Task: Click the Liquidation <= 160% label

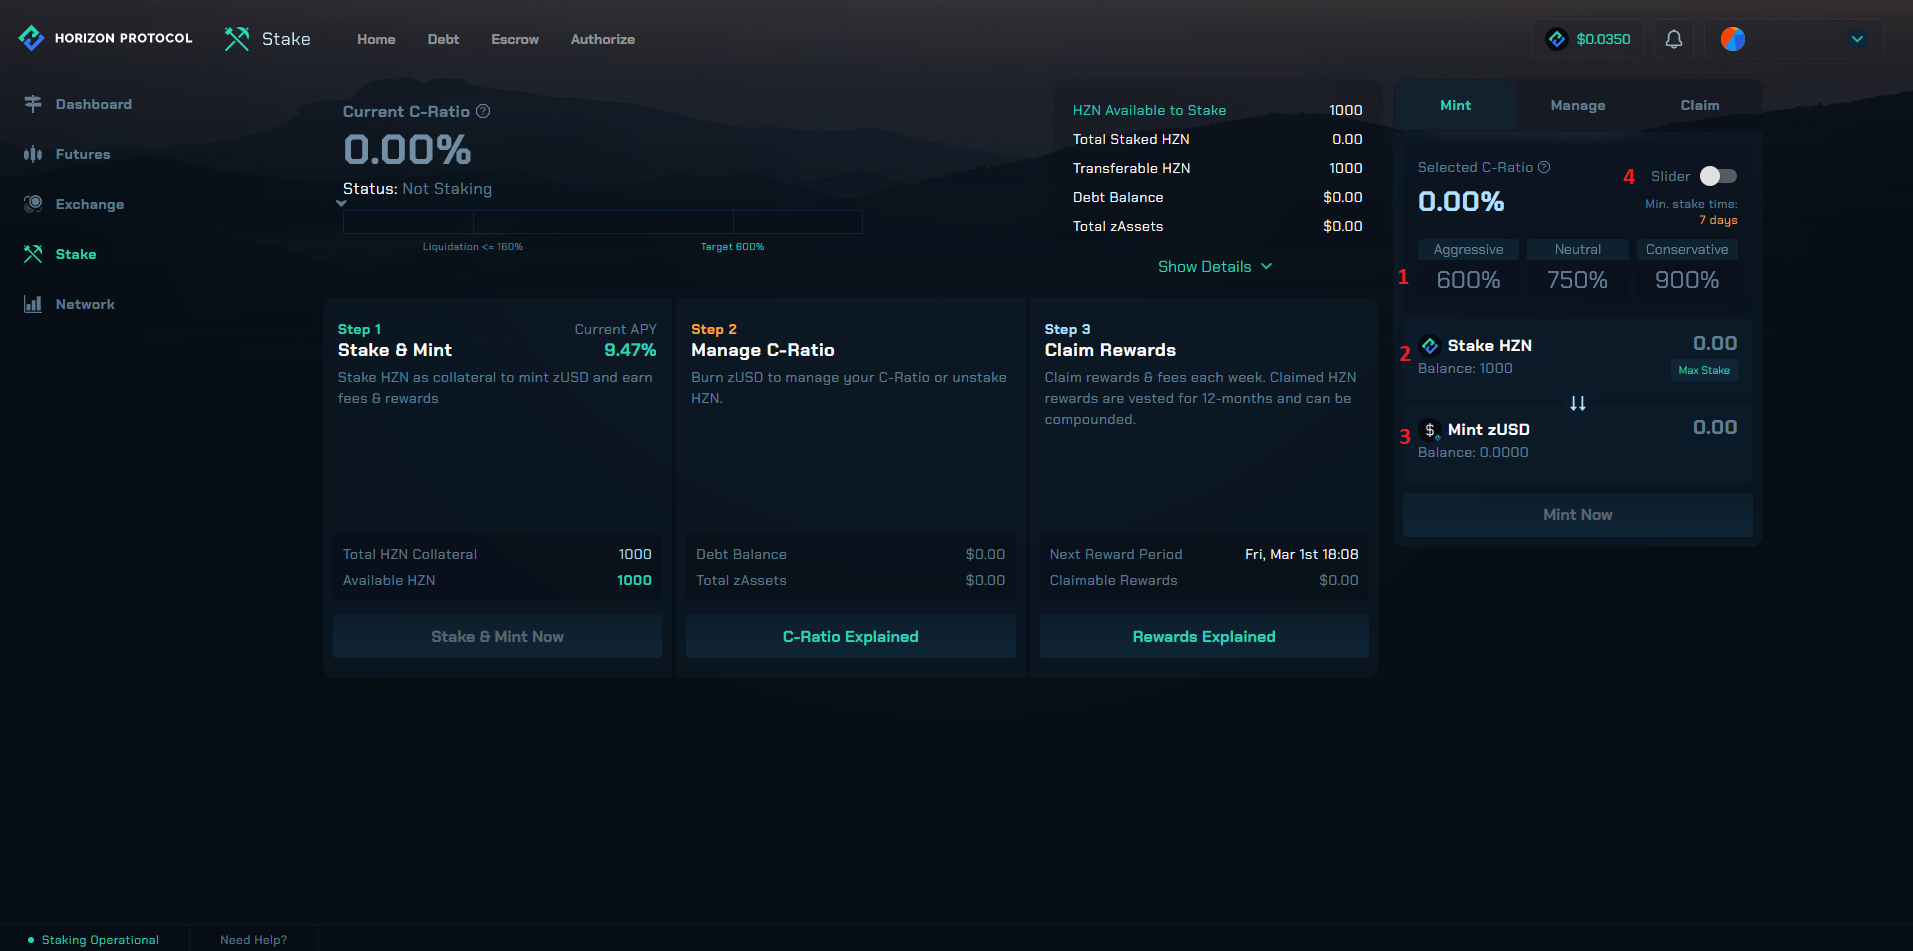Action: pos(472,247)
